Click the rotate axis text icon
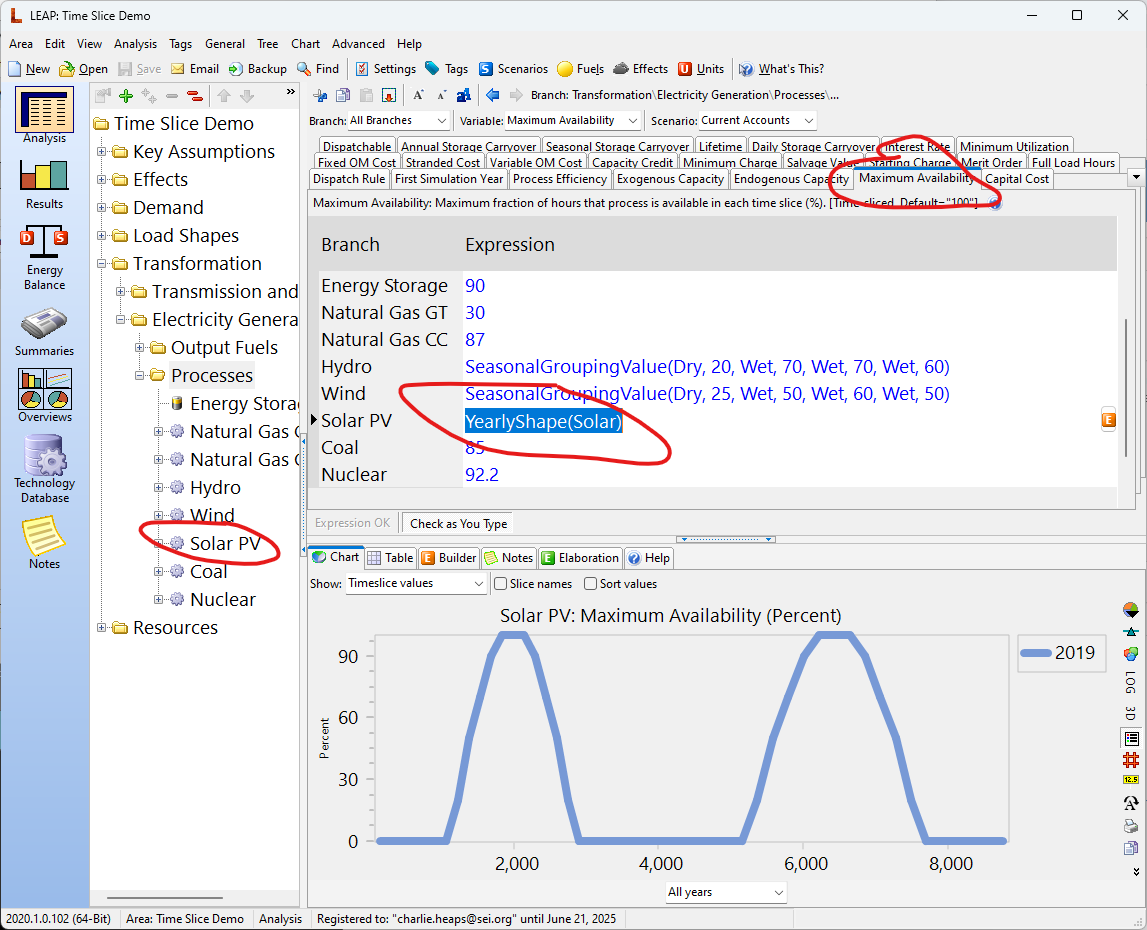 [1131, 803]
